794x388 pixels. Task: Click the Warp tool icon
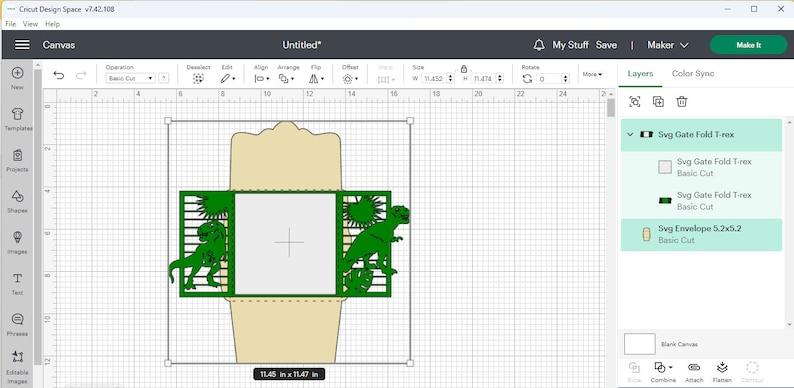point(385,79)
